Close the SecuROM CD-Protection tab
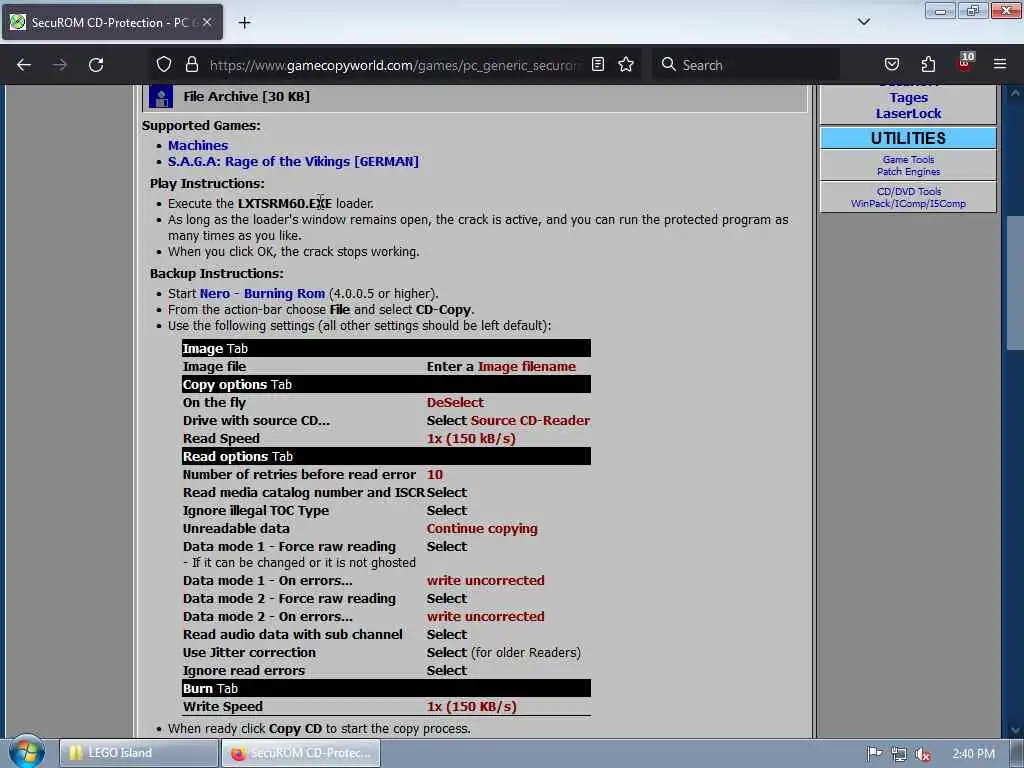Screen dimensions: 1024x768 [x=207, y=22]
